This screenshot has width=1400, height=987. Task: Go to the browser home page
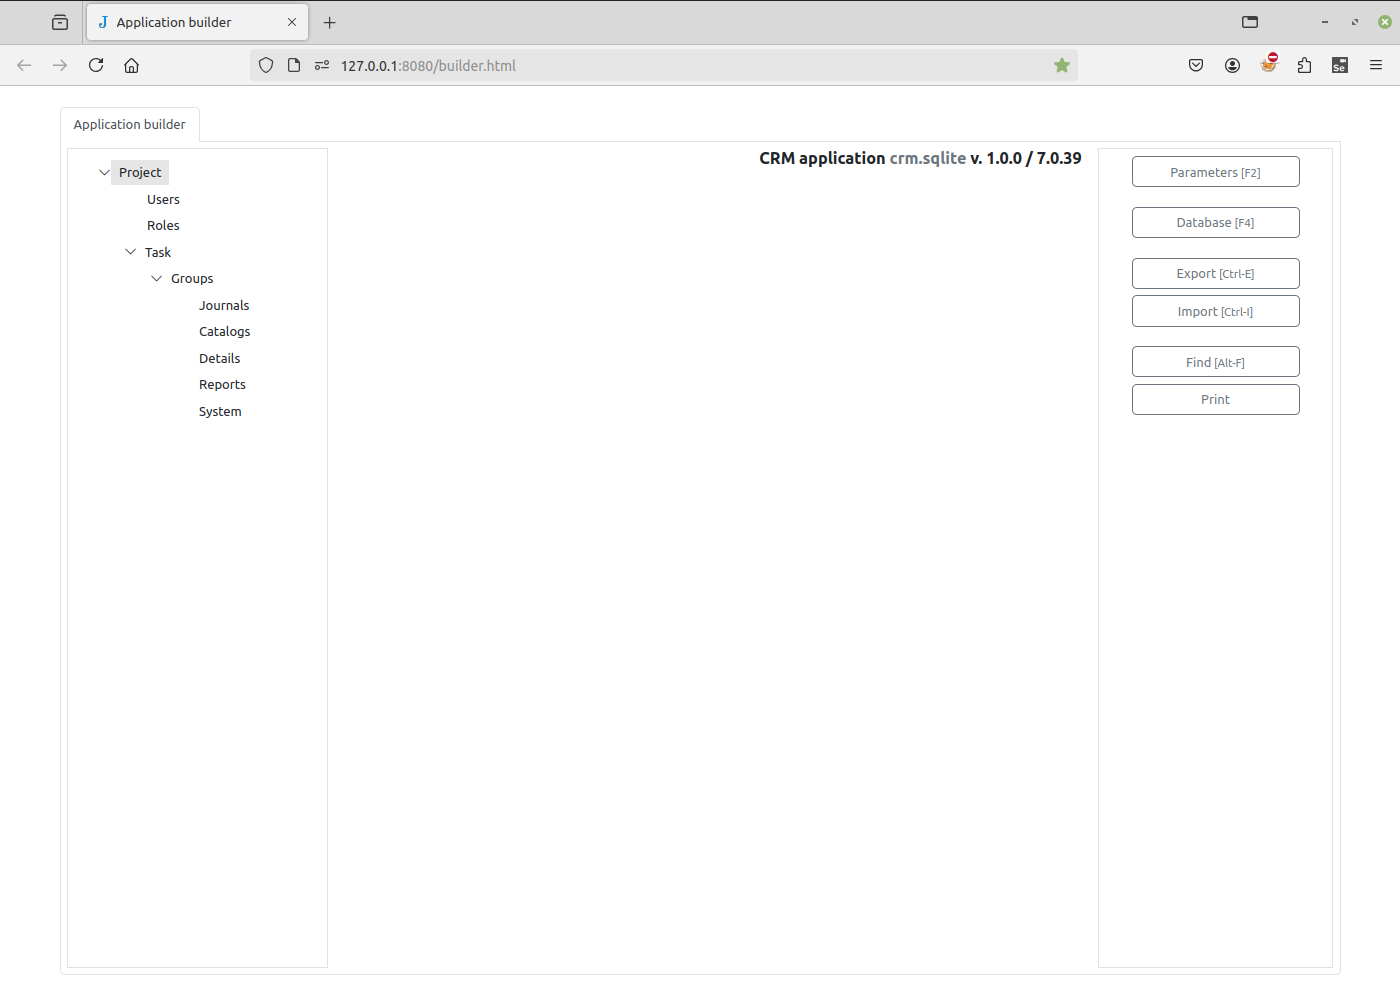click(131, 64)
